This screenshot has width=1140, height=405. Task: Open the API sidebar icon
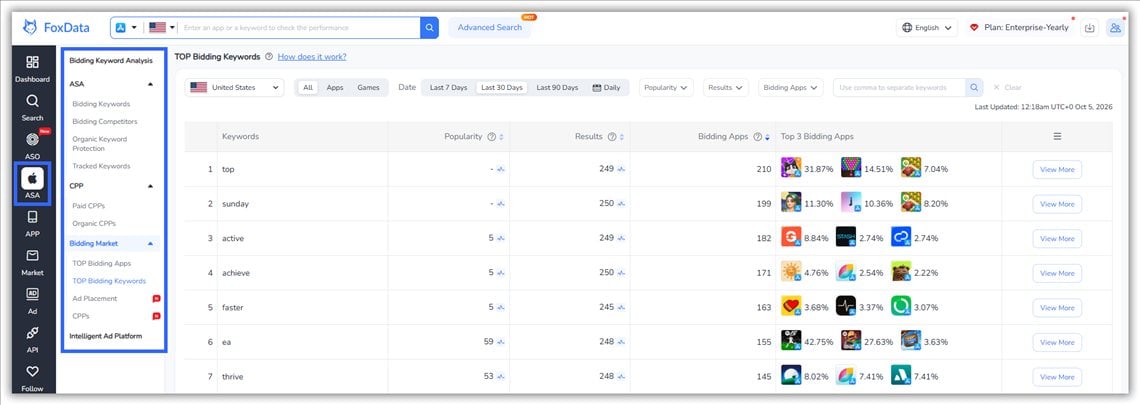coord(33,333)
